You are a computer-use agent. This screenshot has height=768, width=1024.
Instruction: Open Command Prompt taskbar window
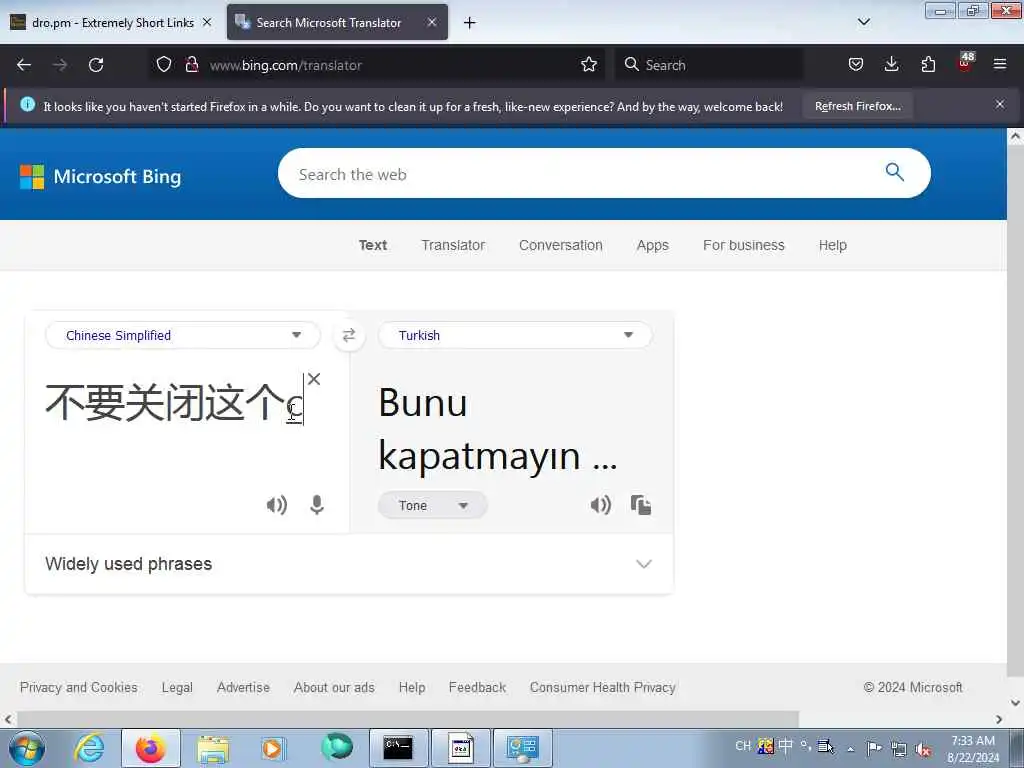click(x=398, y=748)
